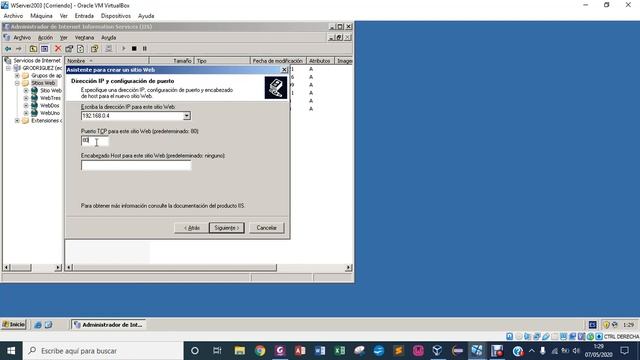Expand the WebDos site node
Screen dimensions: 640x360
[26, 105]
